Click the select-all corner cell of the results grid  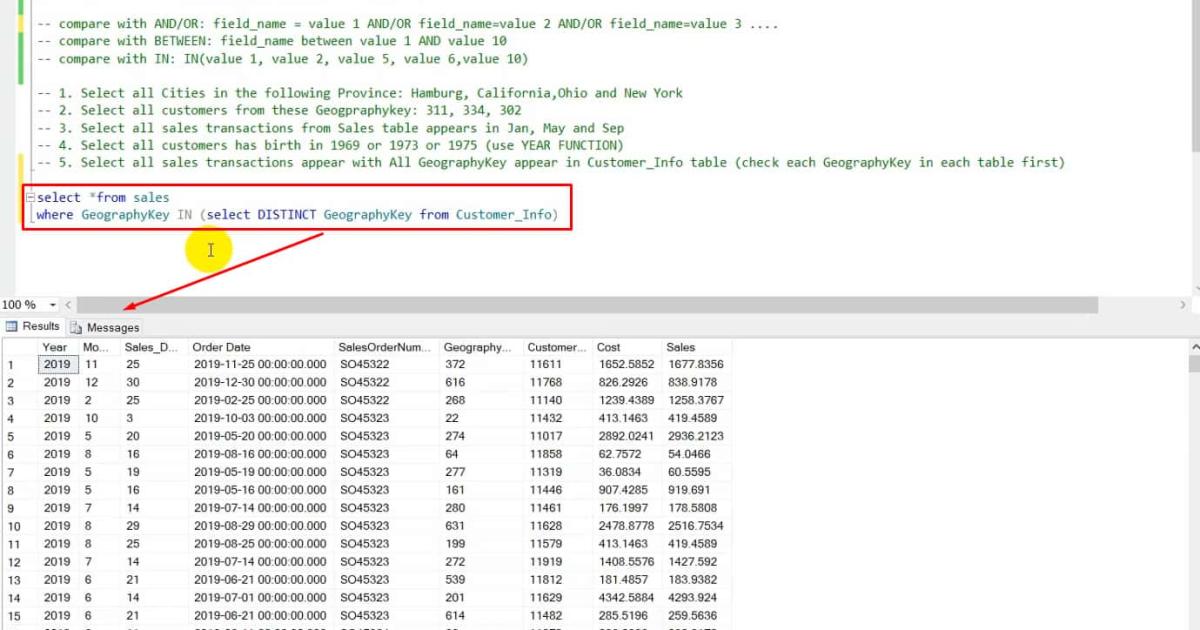(x=19, y=347)
